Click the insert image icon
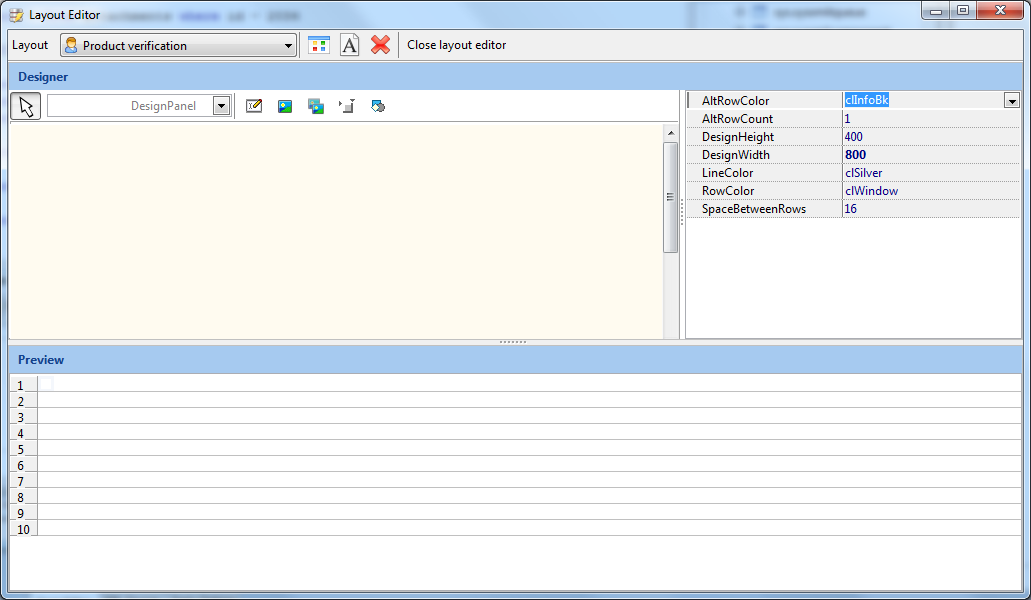1031x600 pixels. [x=285, y=106]
